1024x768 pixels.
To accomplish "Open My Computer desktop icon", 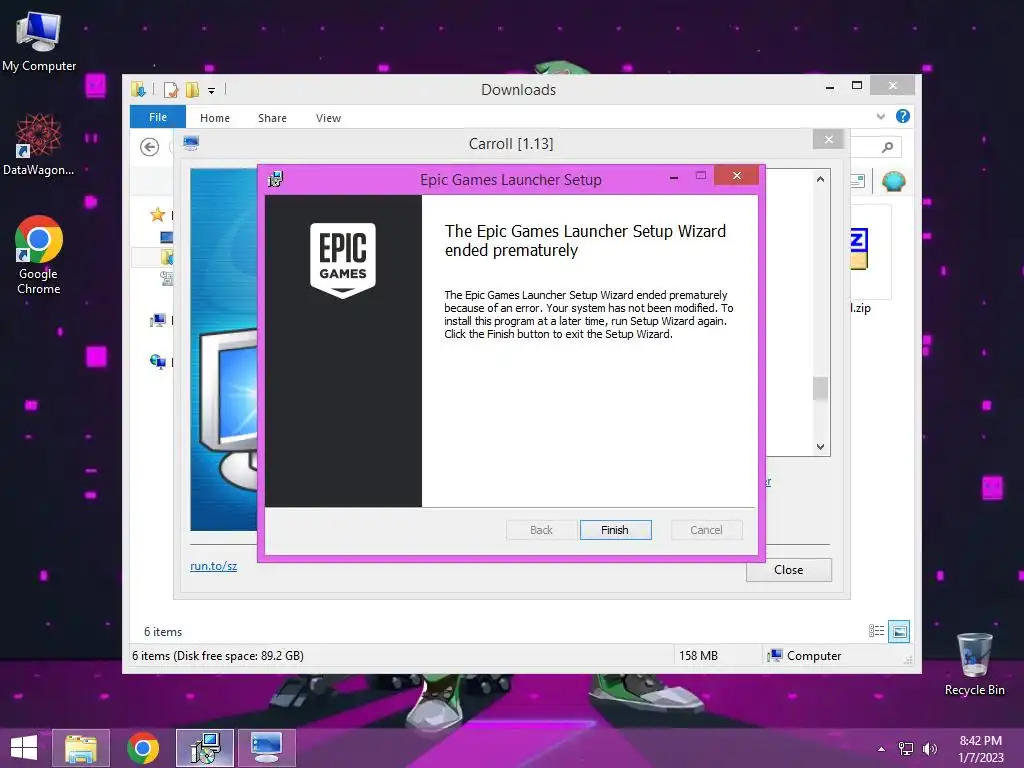I will [x=39, y=41].
